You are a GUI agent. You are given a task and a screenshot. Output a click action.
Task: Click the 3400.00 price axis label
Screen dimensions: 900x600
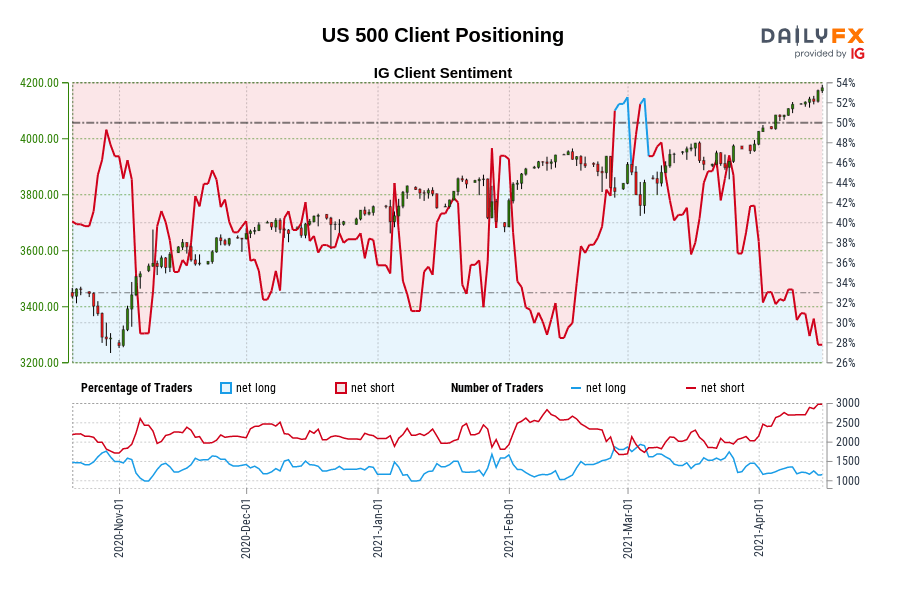[x=40, y=307]
